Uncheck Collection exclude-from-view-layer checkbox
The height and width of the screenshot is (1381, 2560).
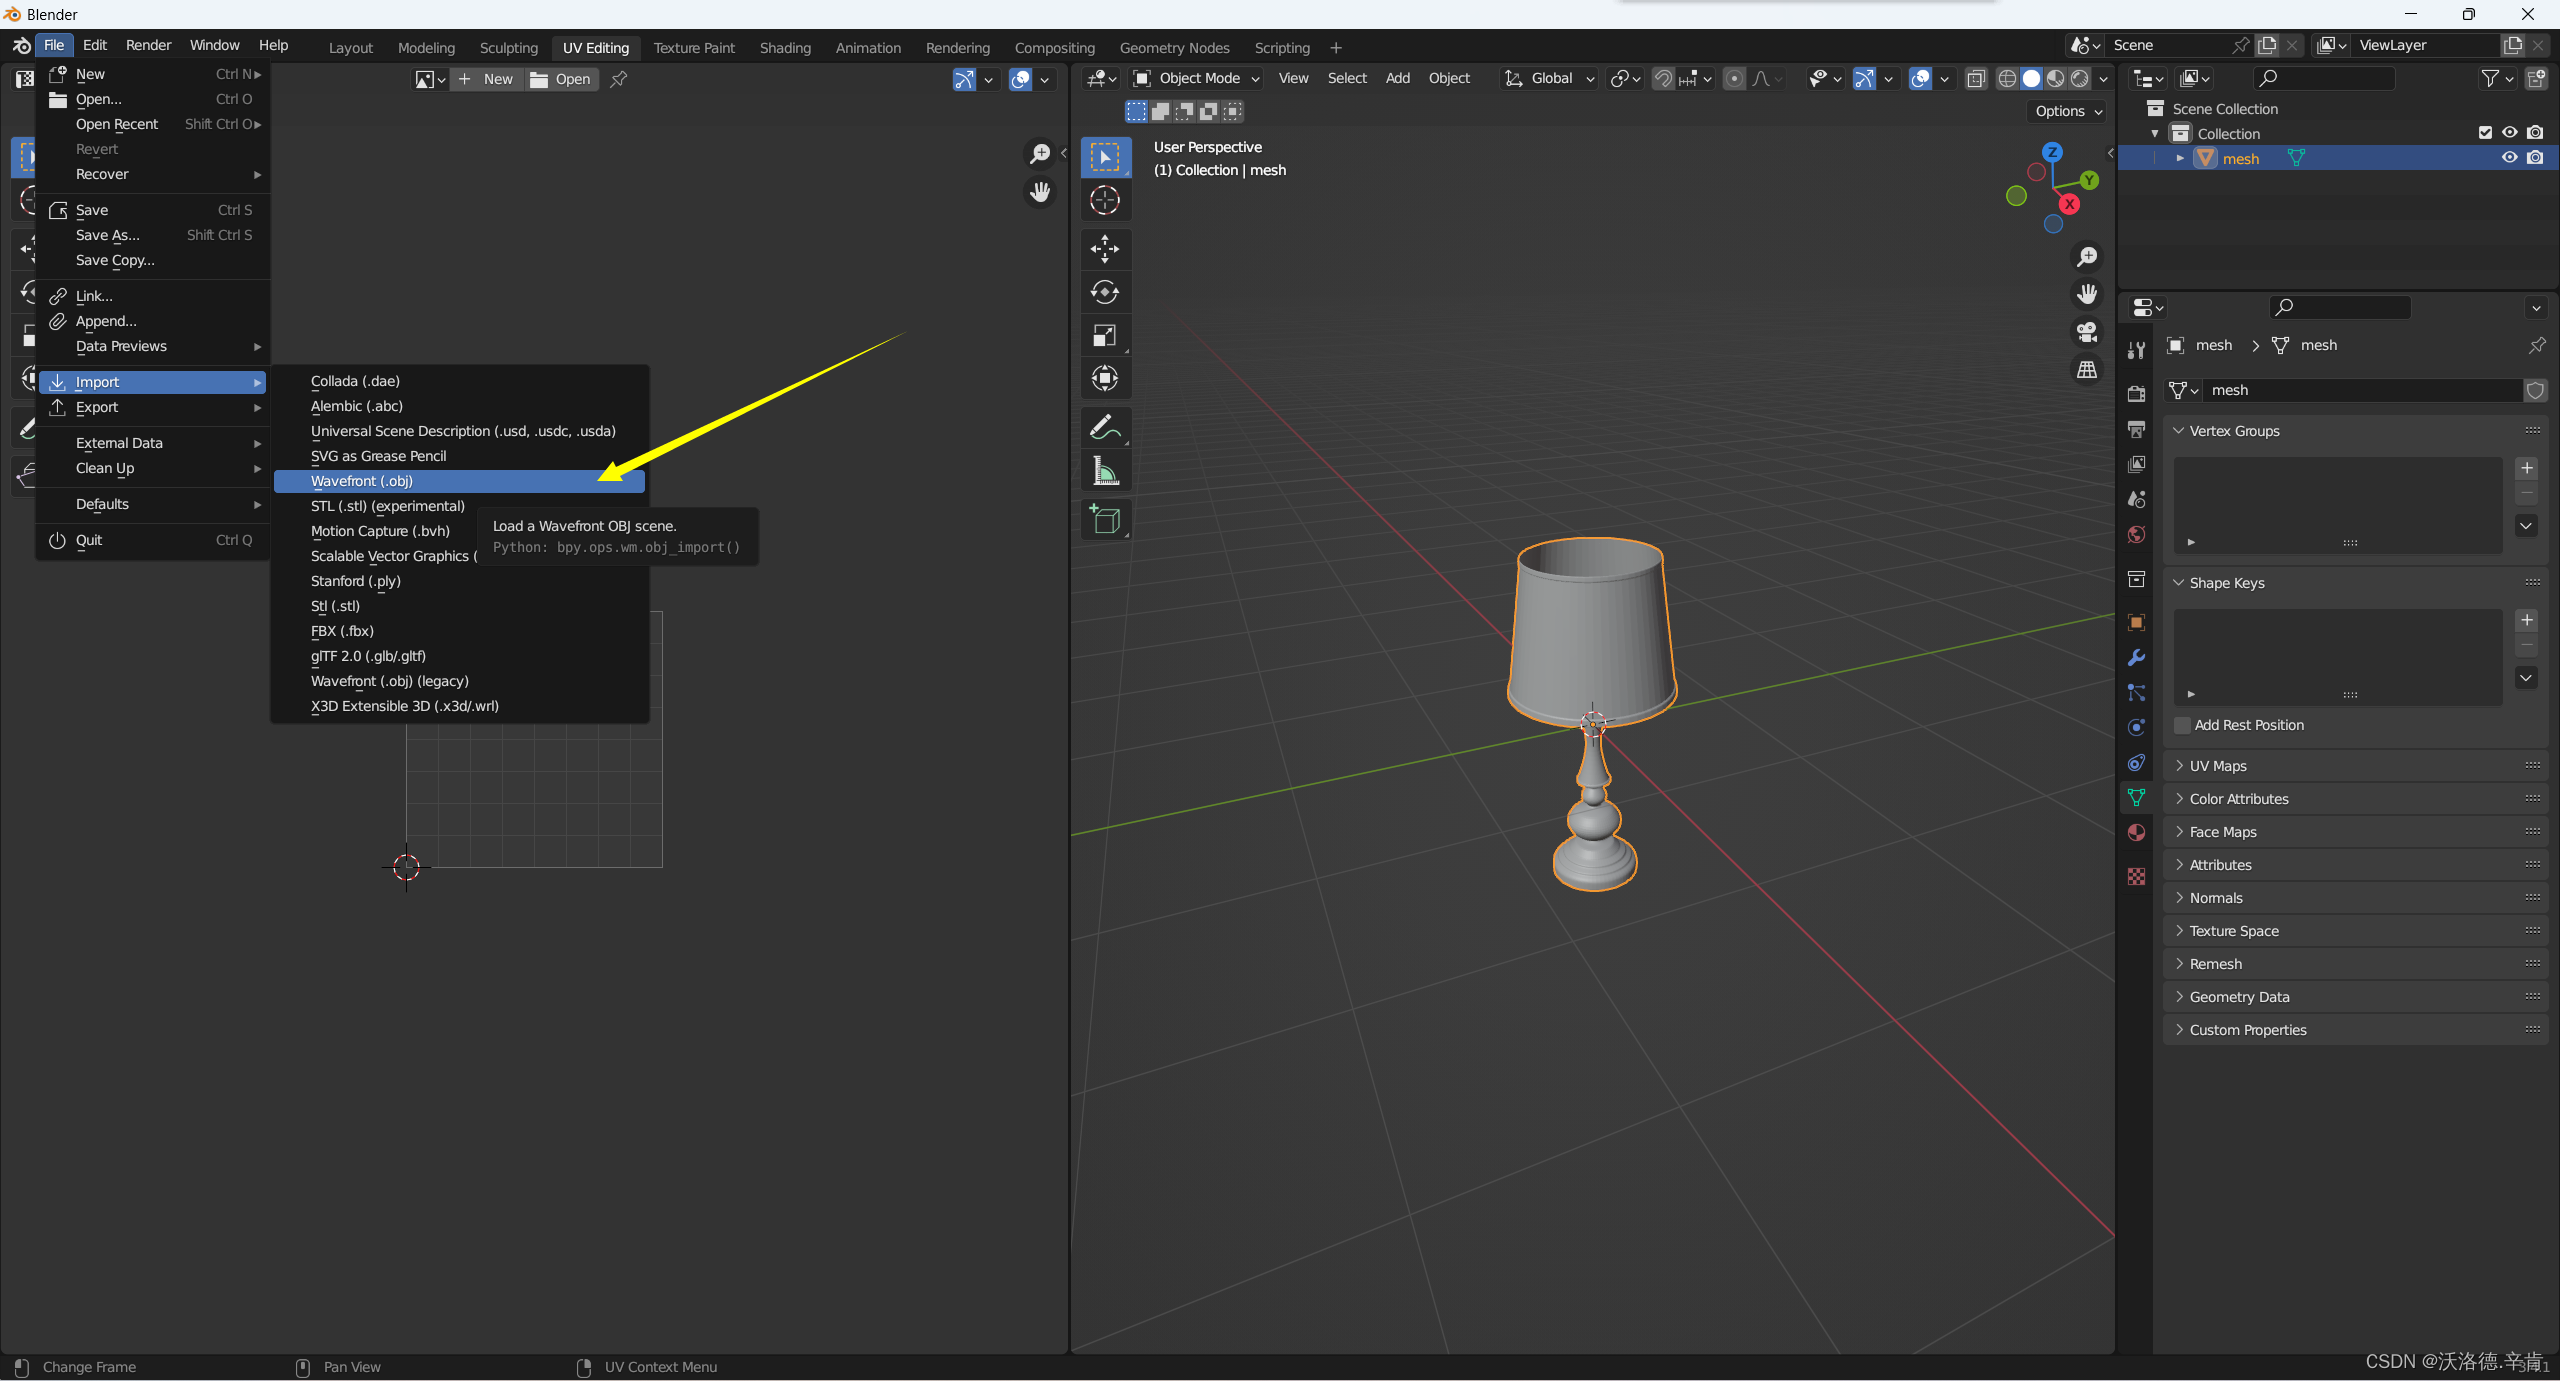click(x=2485, y=133)
